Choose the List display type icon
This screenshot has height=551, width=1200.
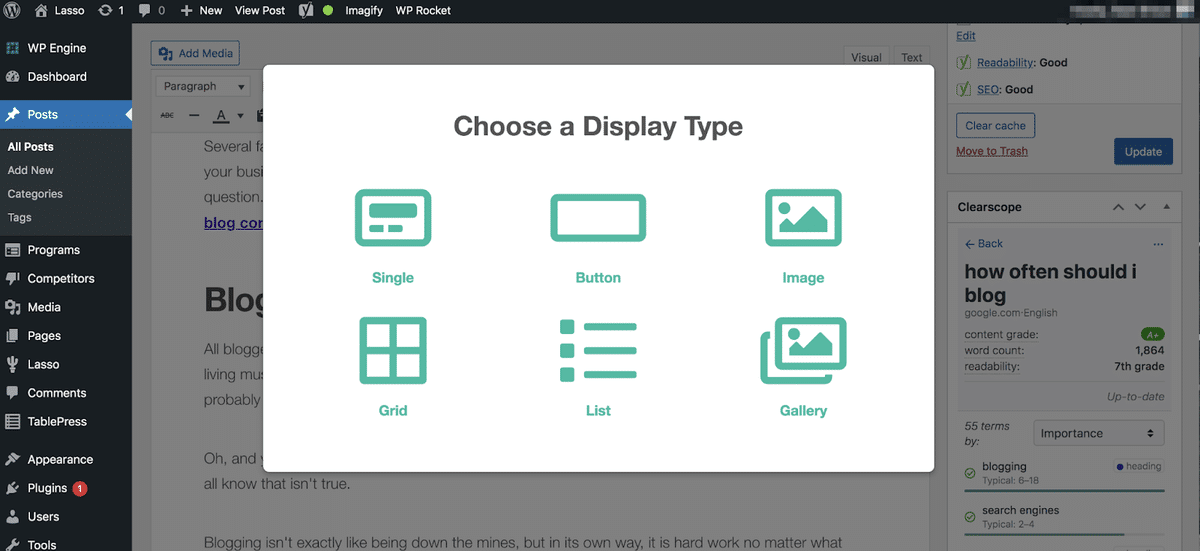point(598,350)
